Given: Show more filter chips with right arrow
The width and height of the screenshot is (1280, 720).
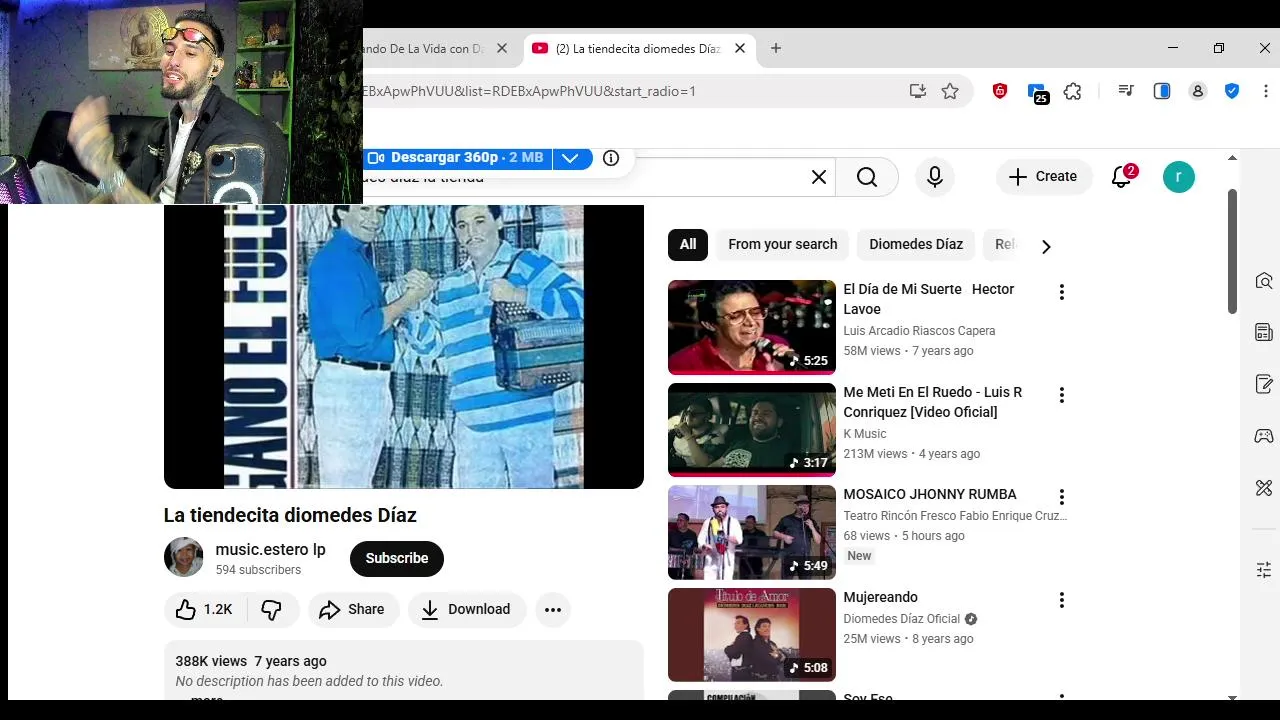Looking at the screenshot, I should [1046, 246].
